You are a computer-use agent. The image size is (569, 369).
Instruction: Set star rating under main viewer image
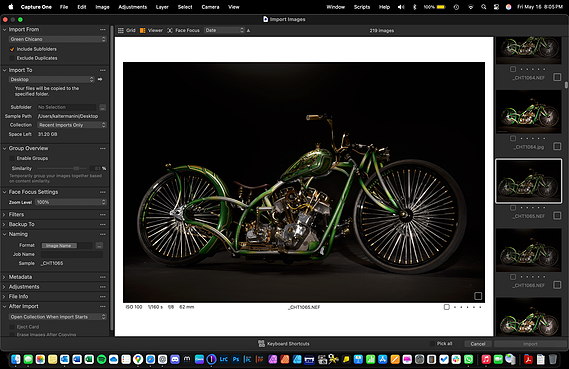pyautogui.click(x=468, y=307)
